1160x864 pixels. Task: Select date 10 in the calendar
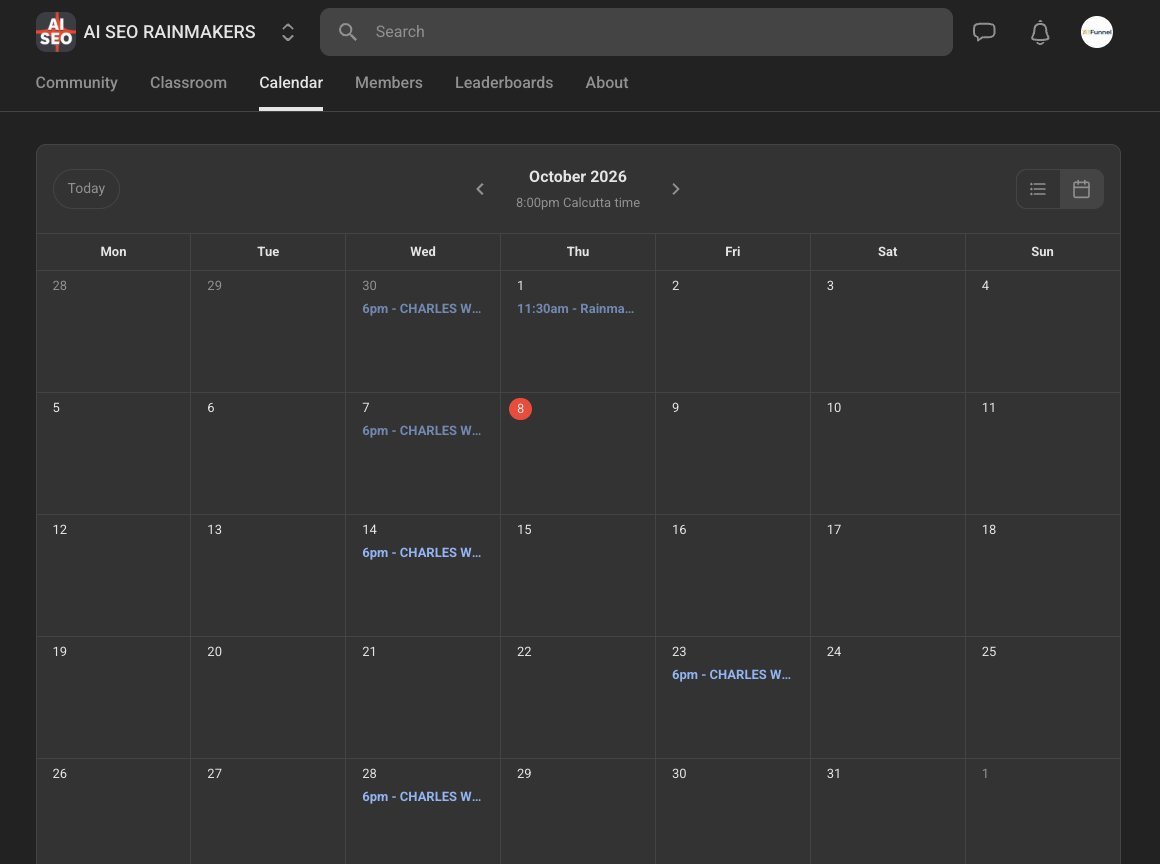pyautogui.click(x=834, y=408)
